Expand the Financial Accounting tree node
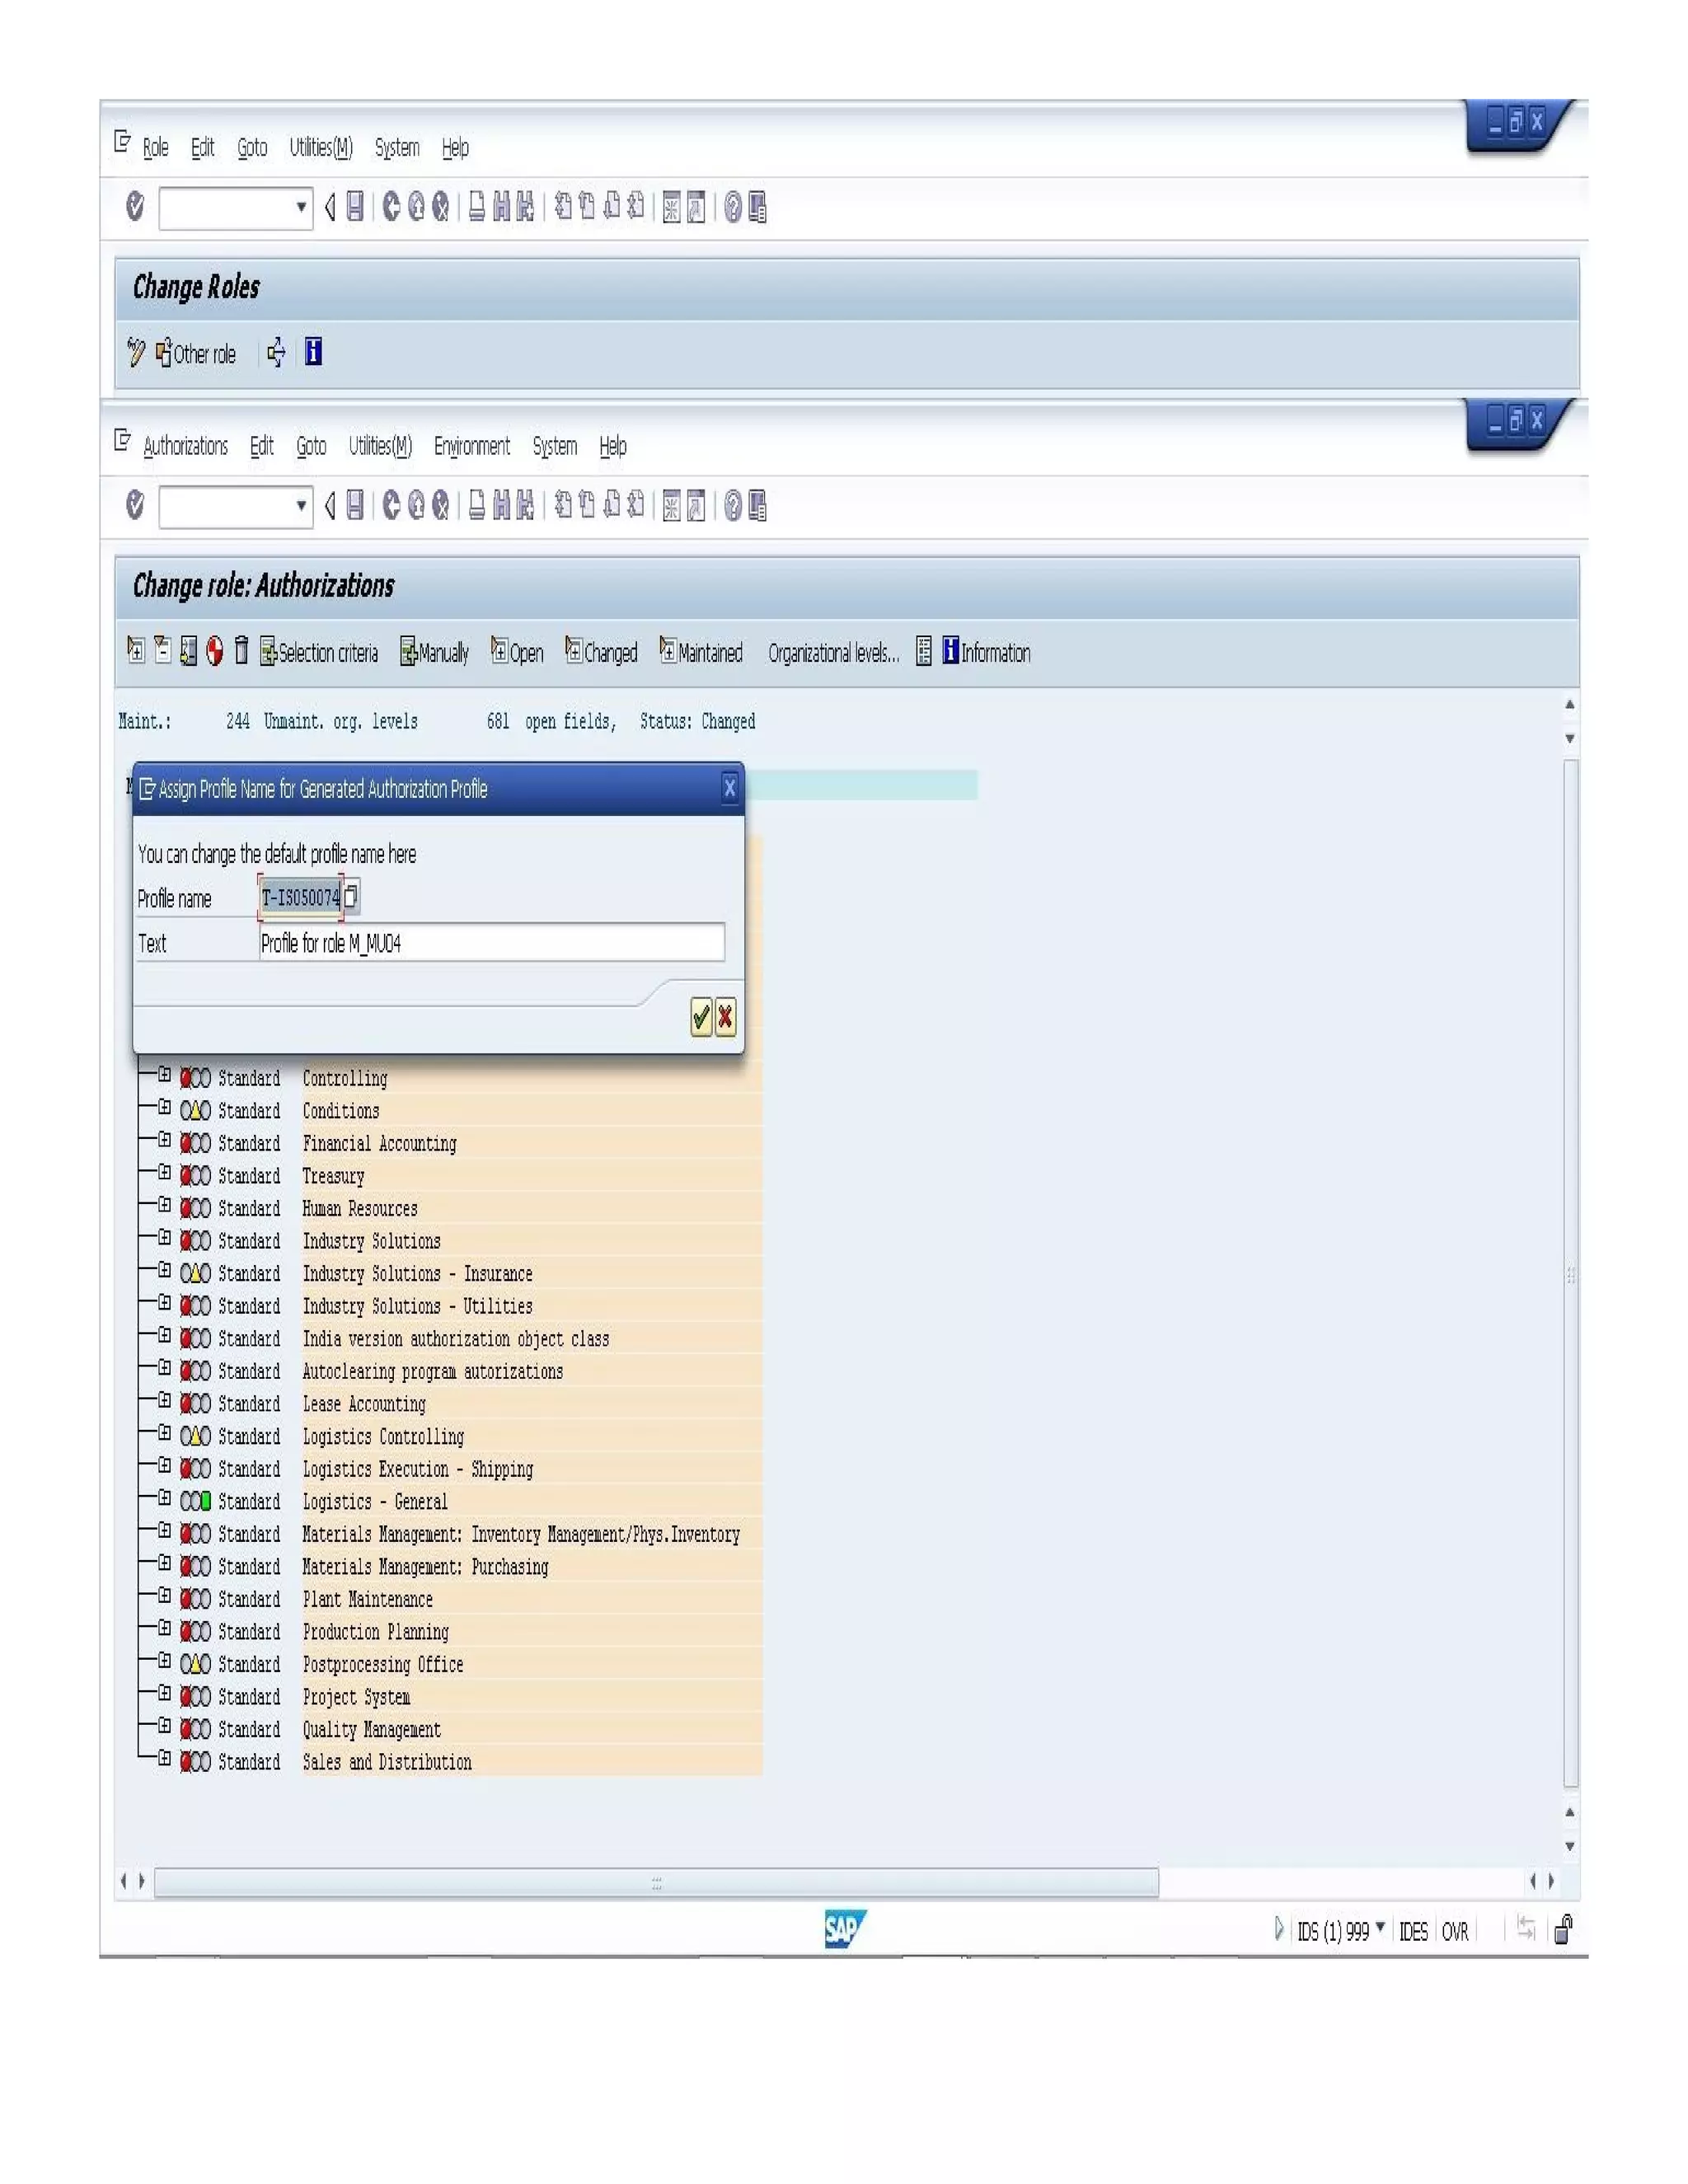This screenshot has width=1688, height=2184. [164, 1141]
